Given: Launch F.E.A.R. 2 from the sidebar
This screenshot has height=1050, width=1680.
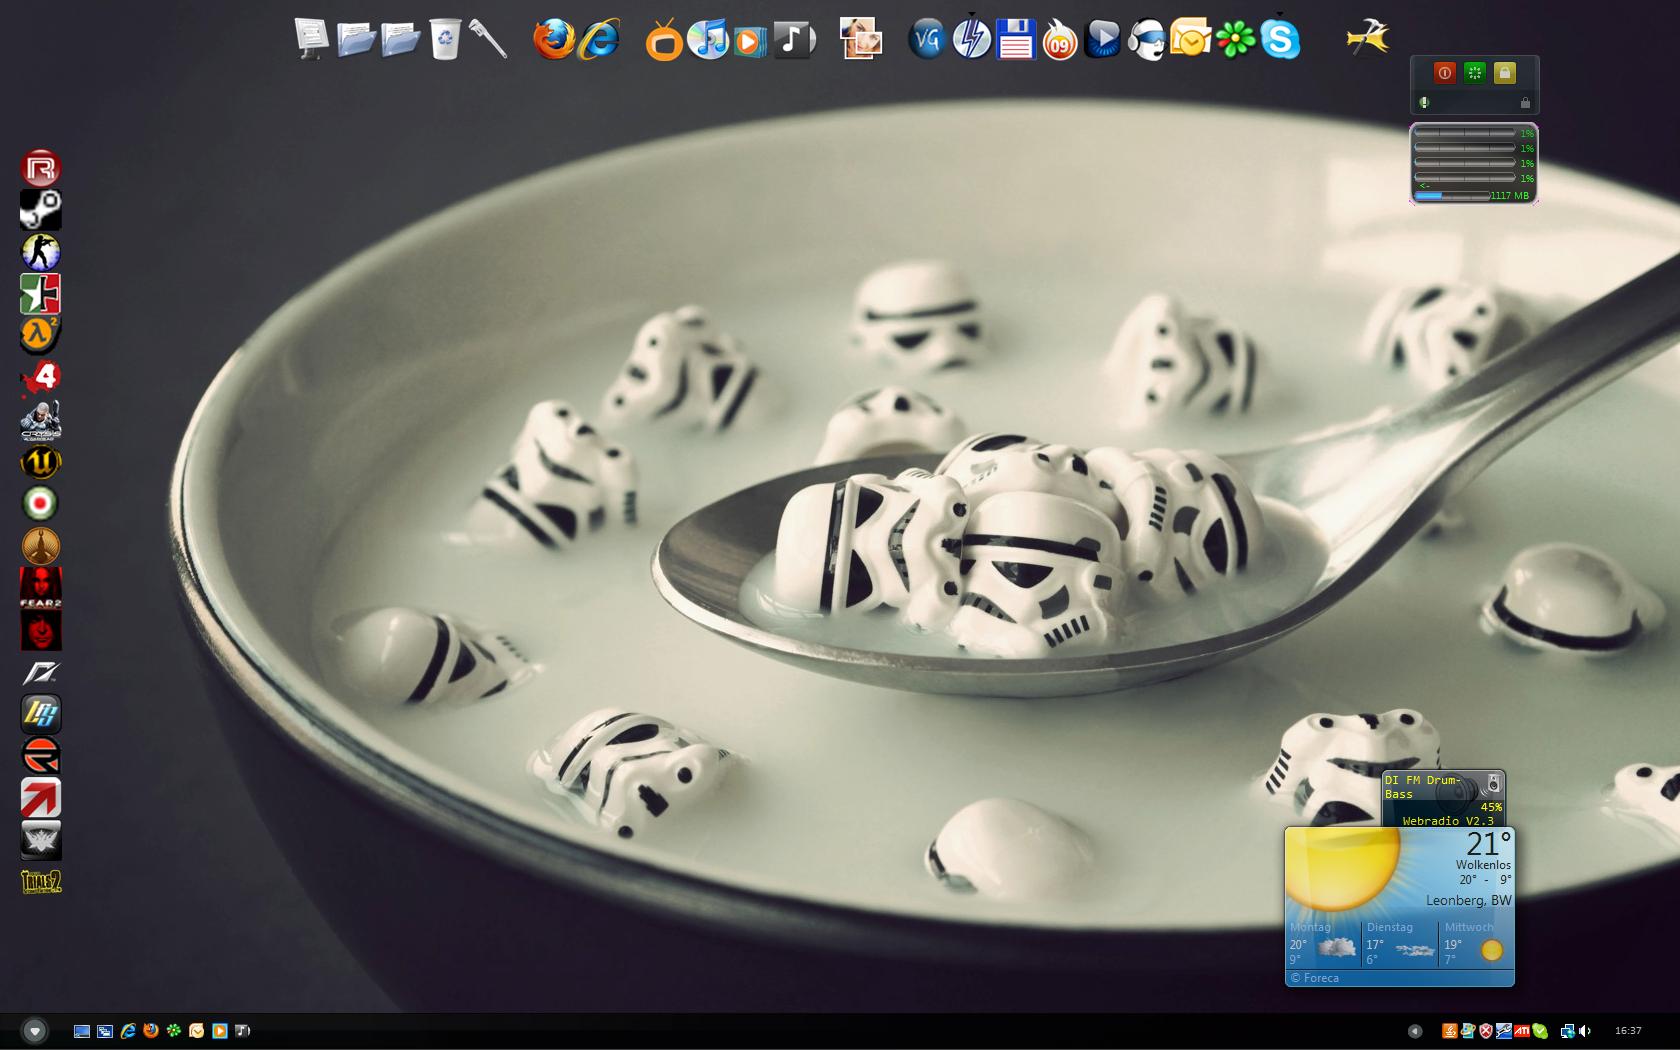Looking at the screenshot, I should coord(41,588).
